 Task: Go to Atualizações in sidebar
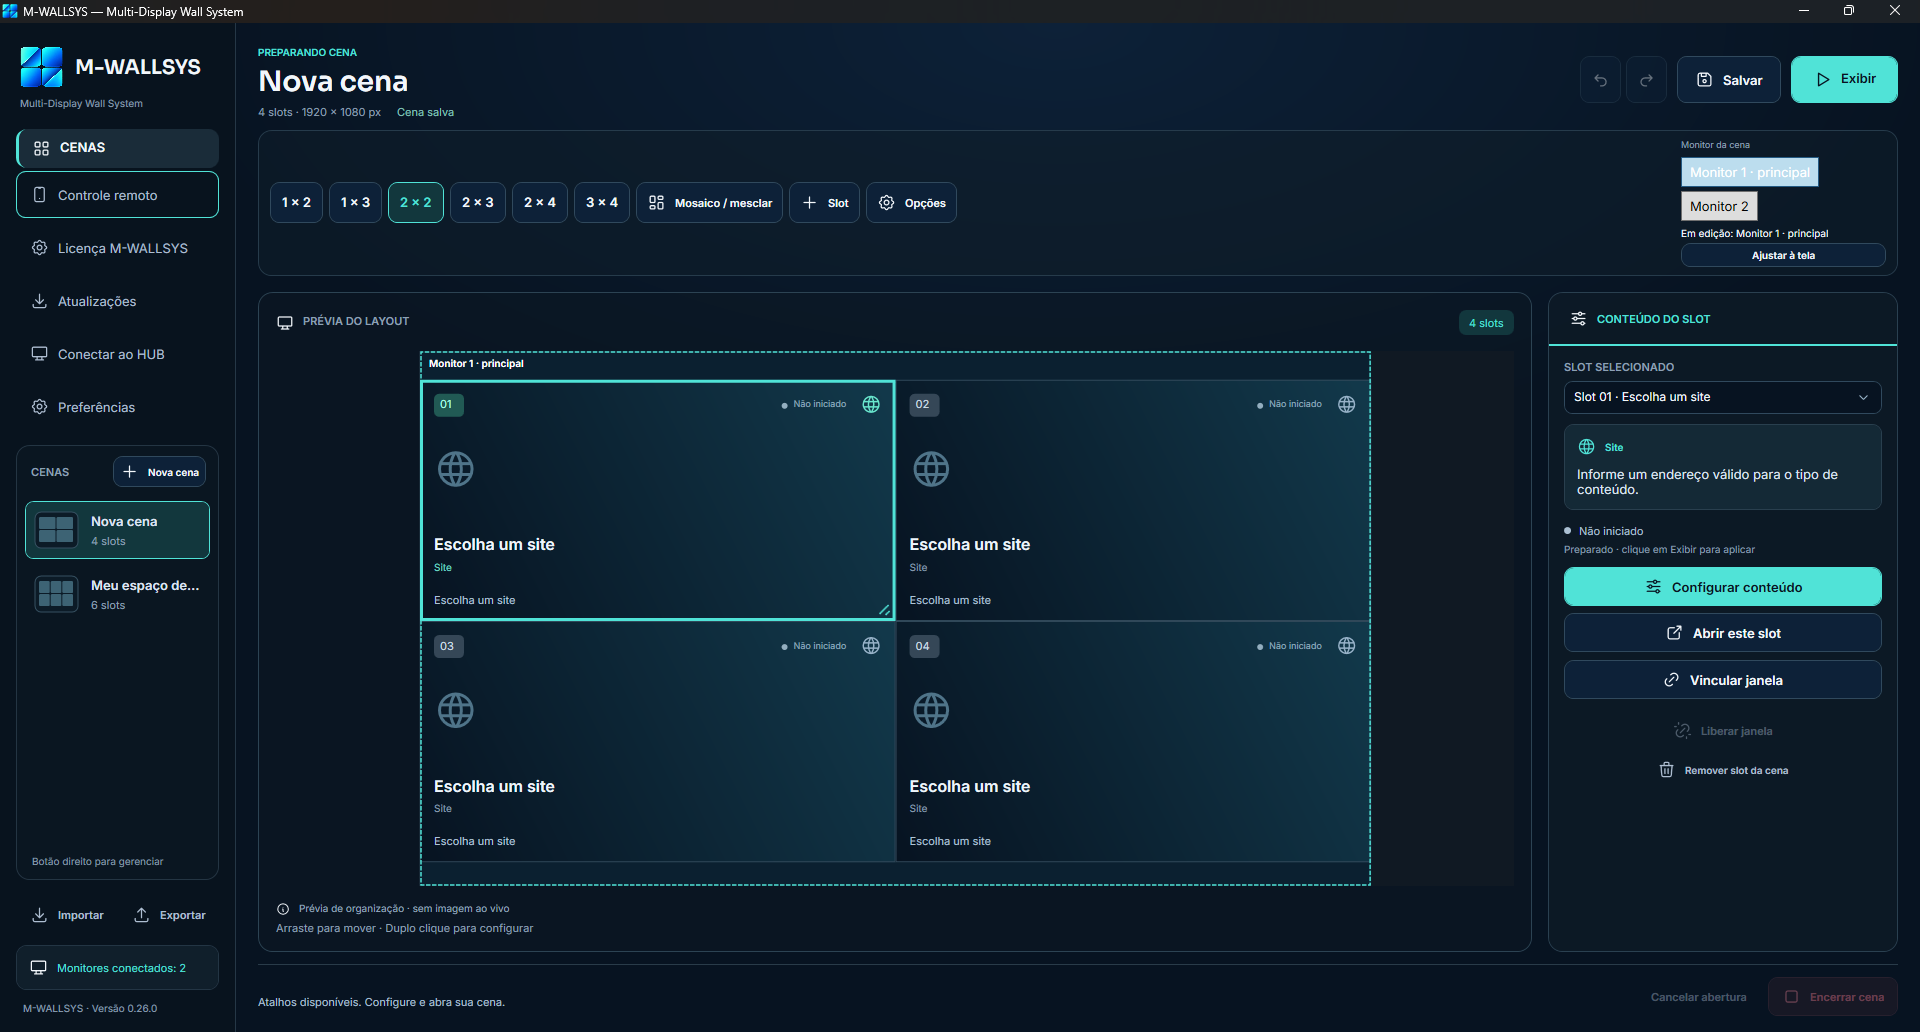coord(117,301)
